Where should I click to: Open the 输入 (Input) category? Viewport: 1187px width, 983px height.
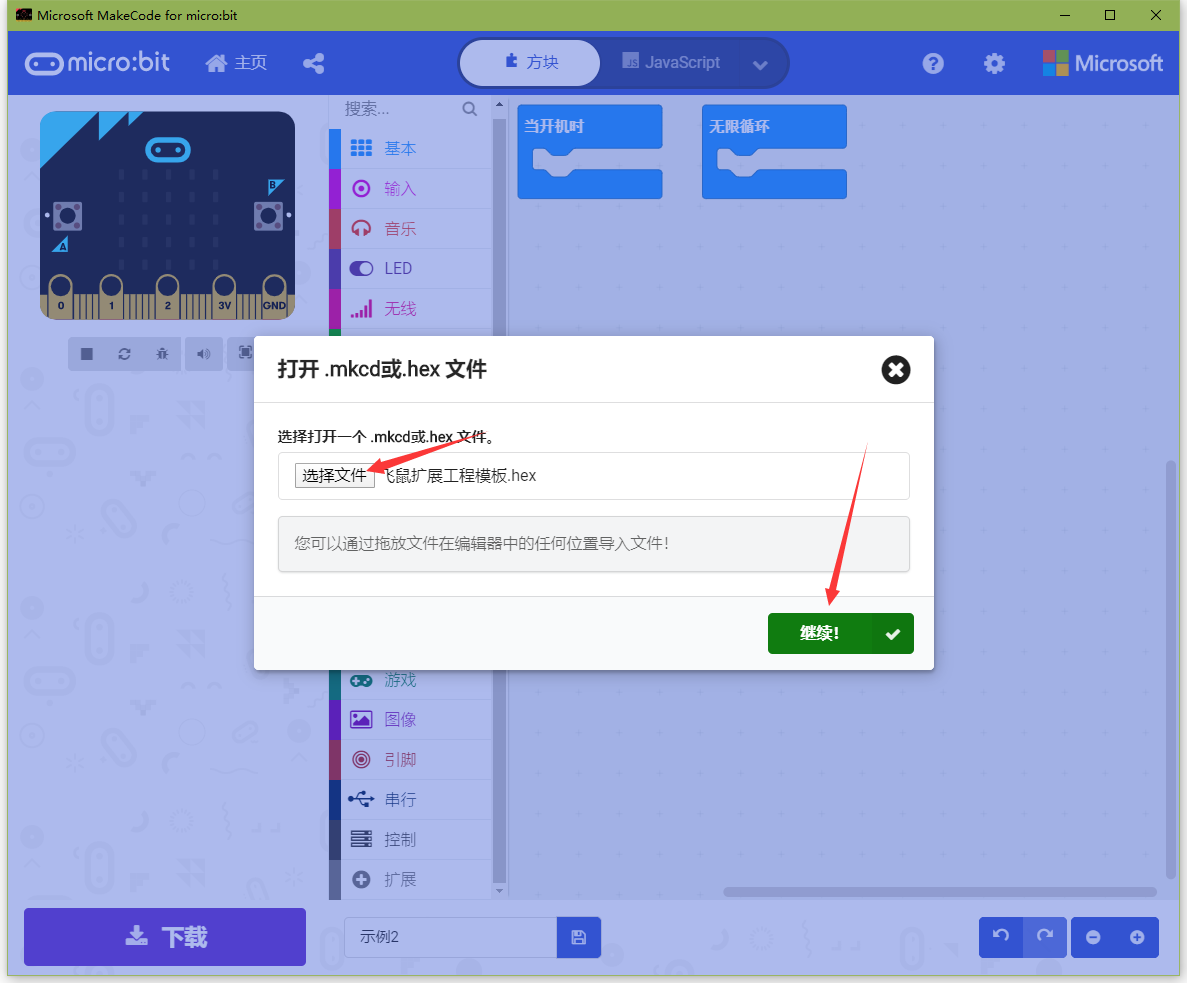pyautogui.click(x=399, y=188)
